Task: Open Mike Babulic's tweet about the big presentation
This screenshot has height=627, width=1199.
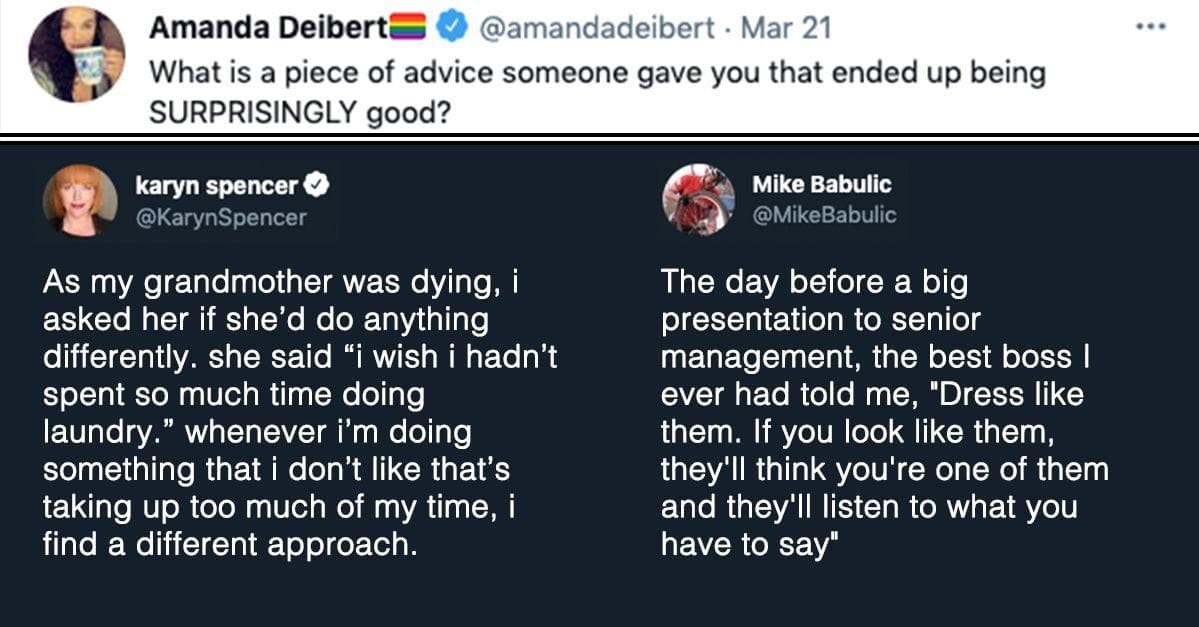Action: click(x=884, y=414)
